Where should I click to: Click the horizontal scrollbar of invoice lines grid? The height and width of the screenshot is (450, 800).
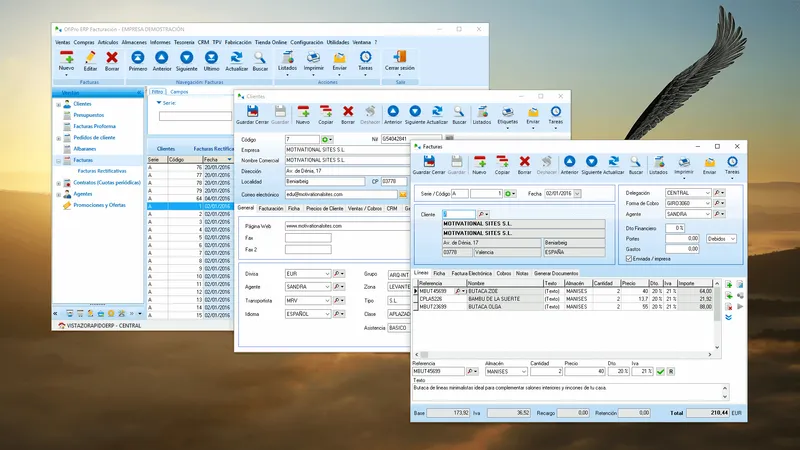(x=563, y=354)
